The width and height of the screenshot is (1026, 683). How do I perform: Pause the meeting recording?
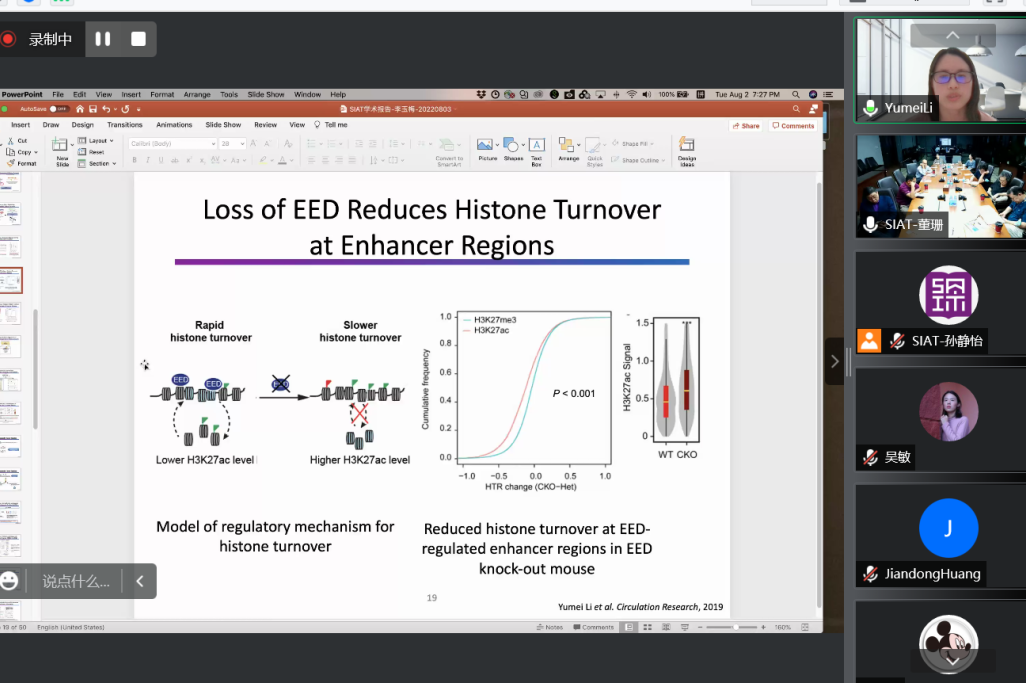point(103,39)
